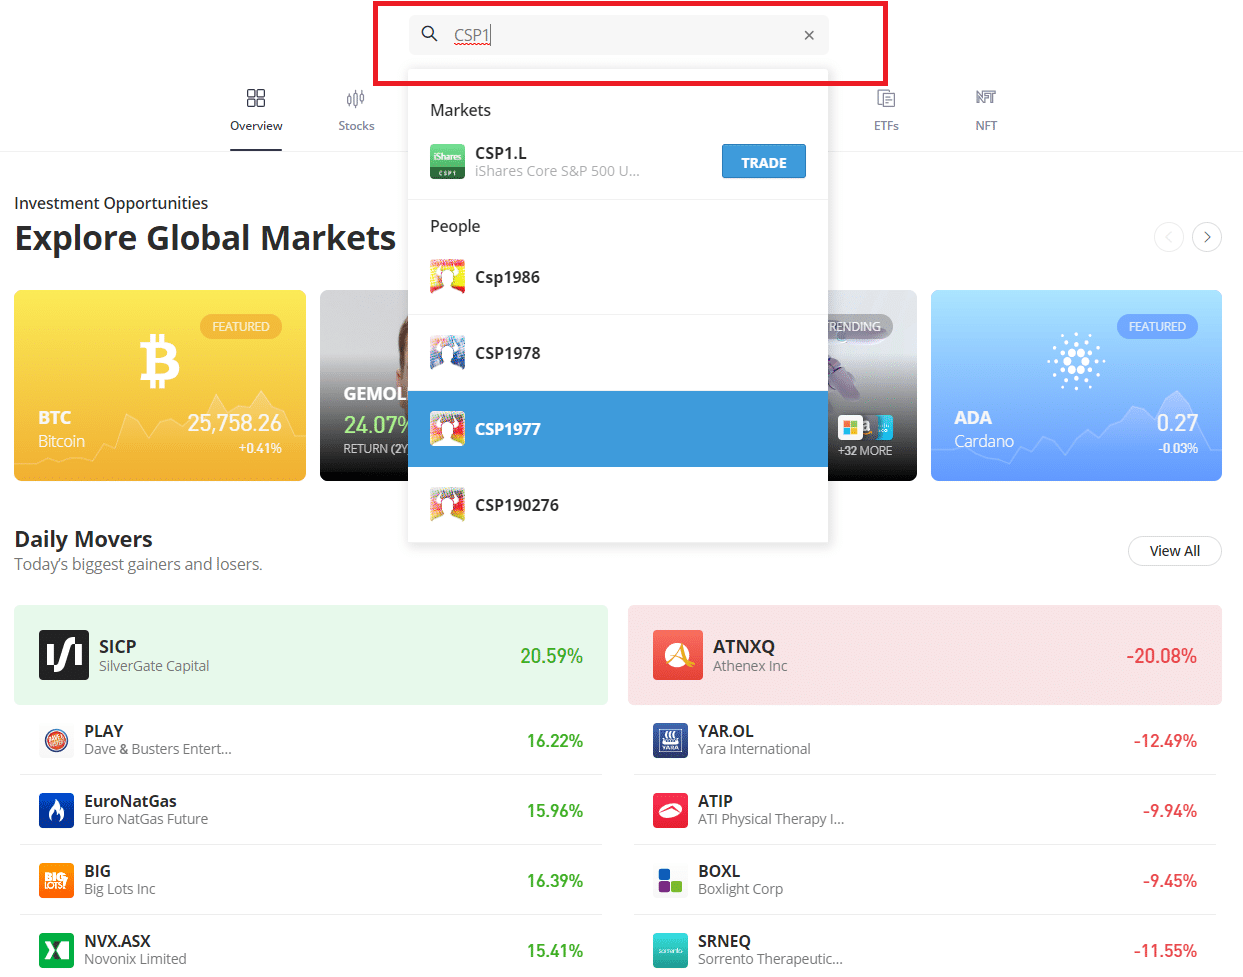The height and width of the screenshot is (977, 1243).
Task: Open the Overview tab
Action: click(256, 111)
